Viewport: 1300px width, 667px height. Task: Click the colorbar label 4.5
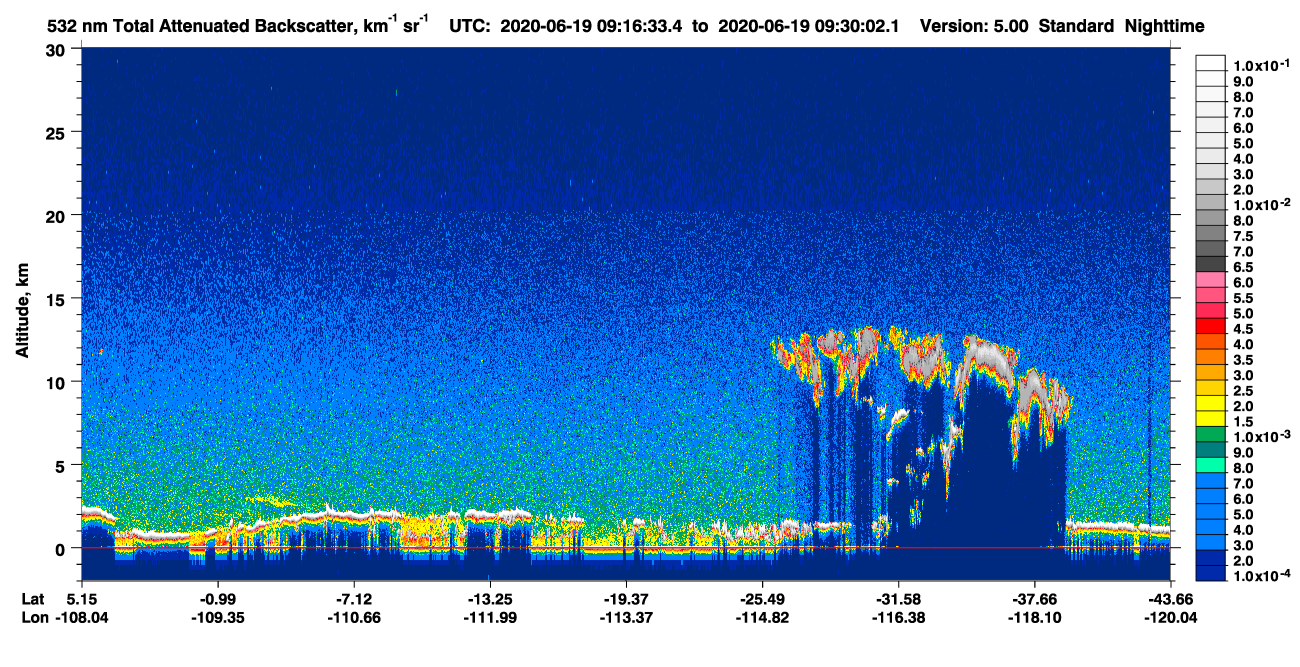click(x=1243, y=329)
